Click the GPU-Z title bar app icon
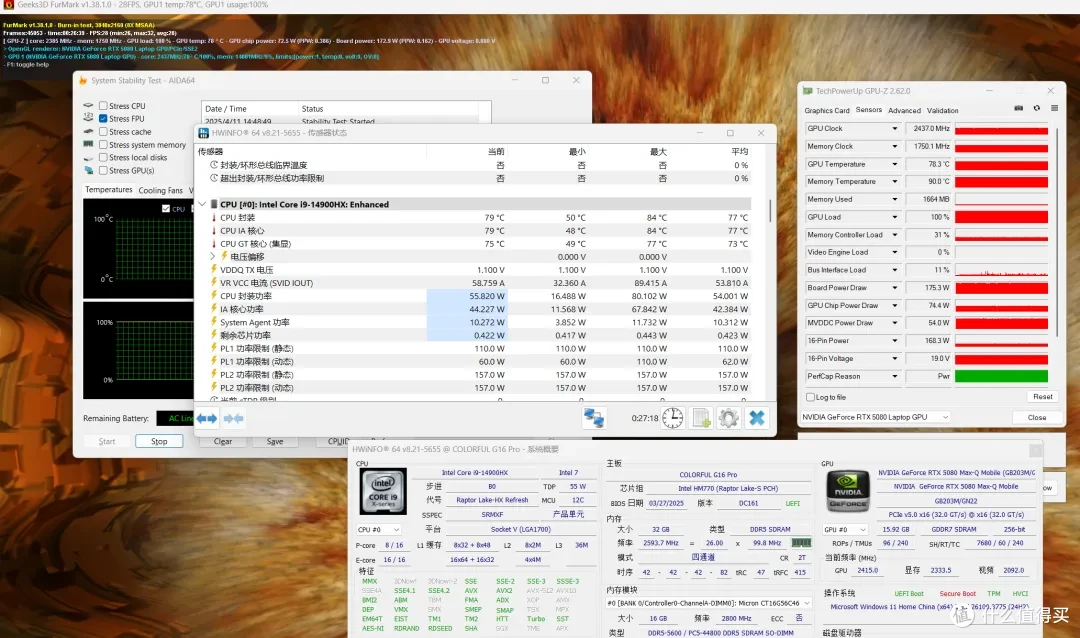 pos(807,91)
